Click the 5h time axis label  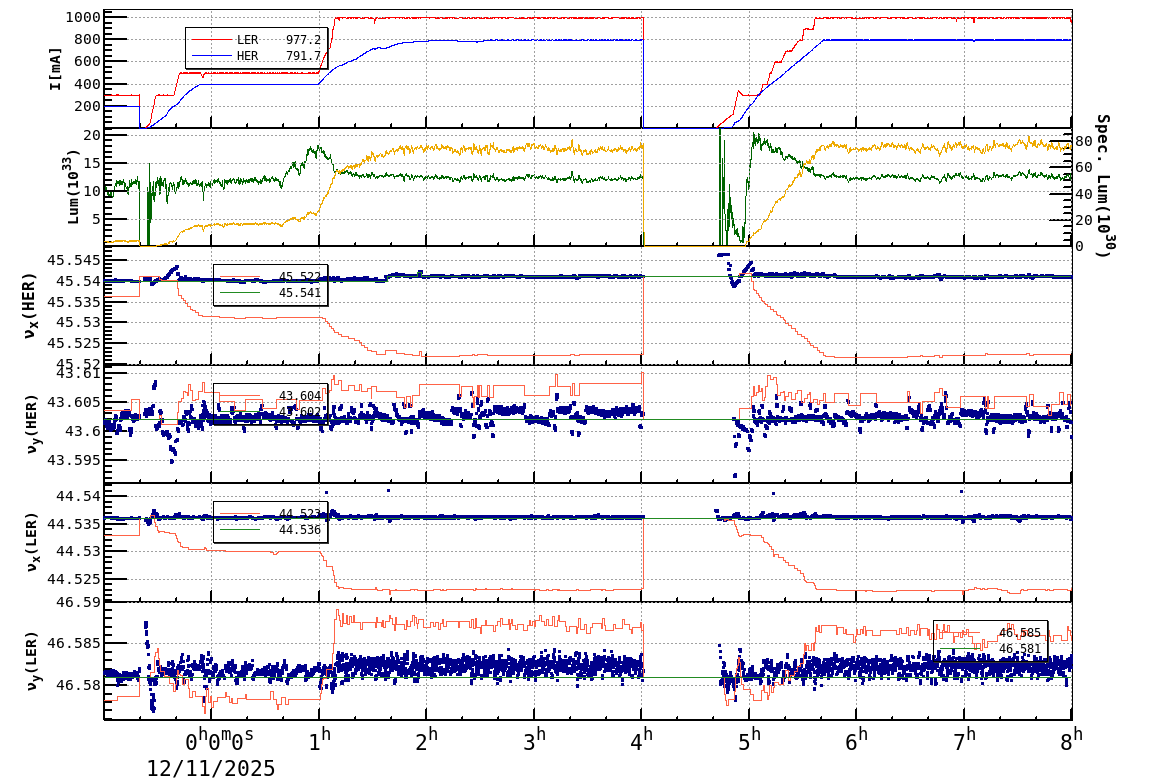click(749, 739)
